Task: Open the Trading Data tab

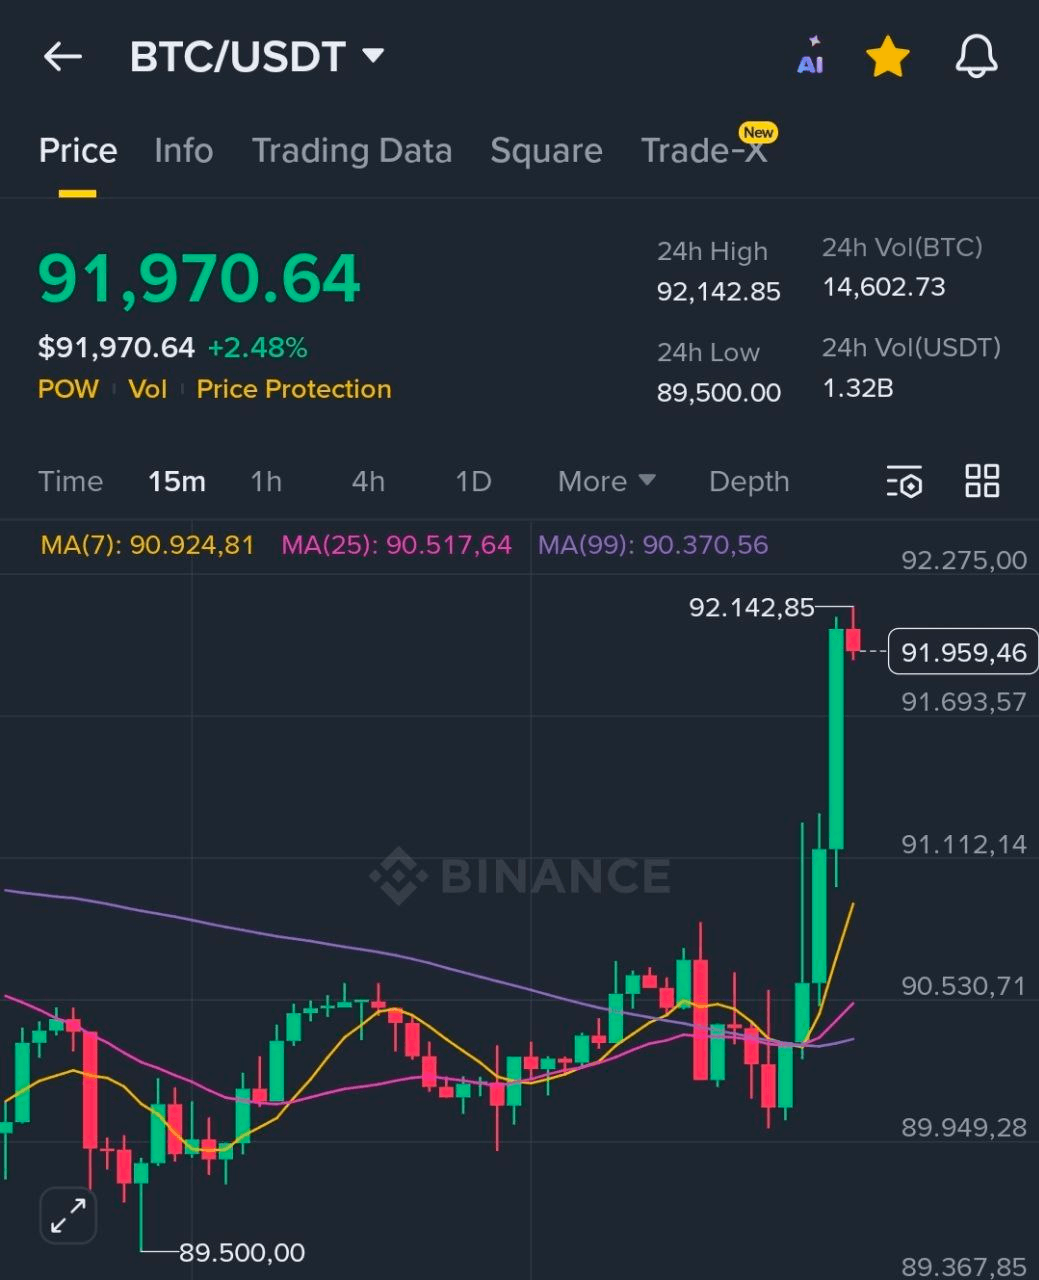Action: coord(352,151)
